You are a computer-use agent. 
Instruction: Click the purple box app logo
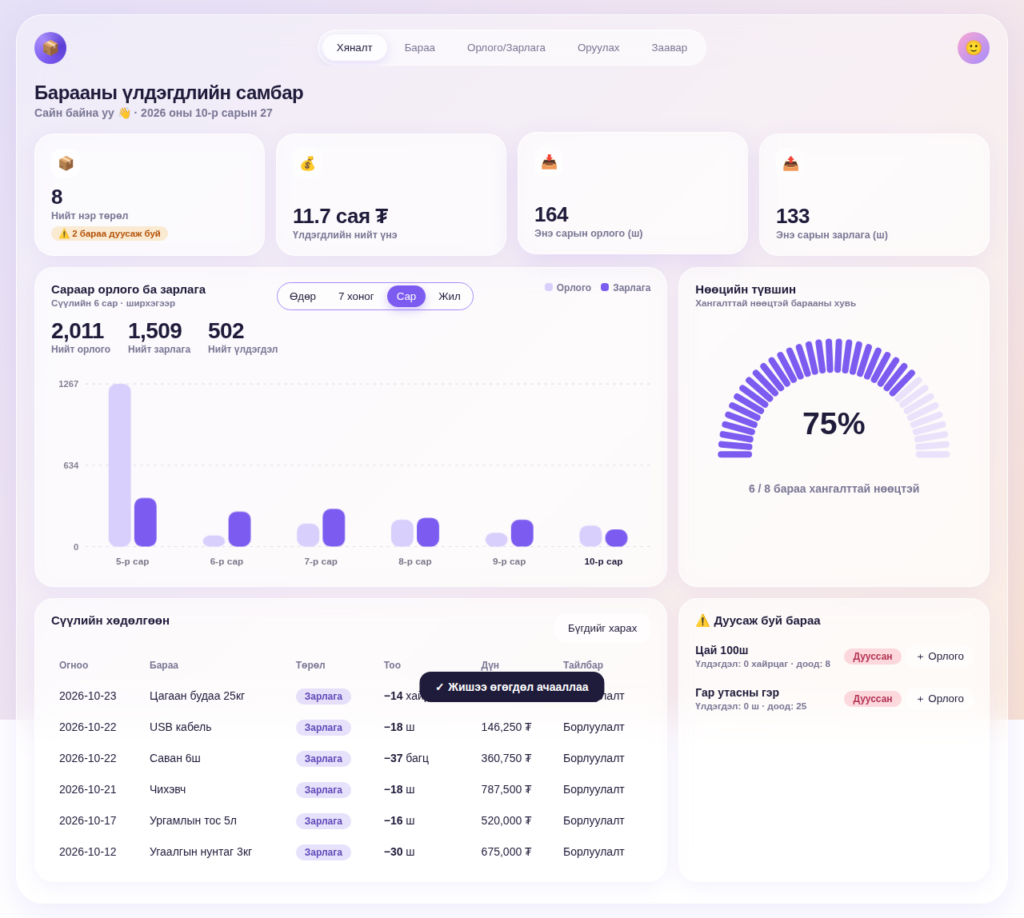pos(50,48)
